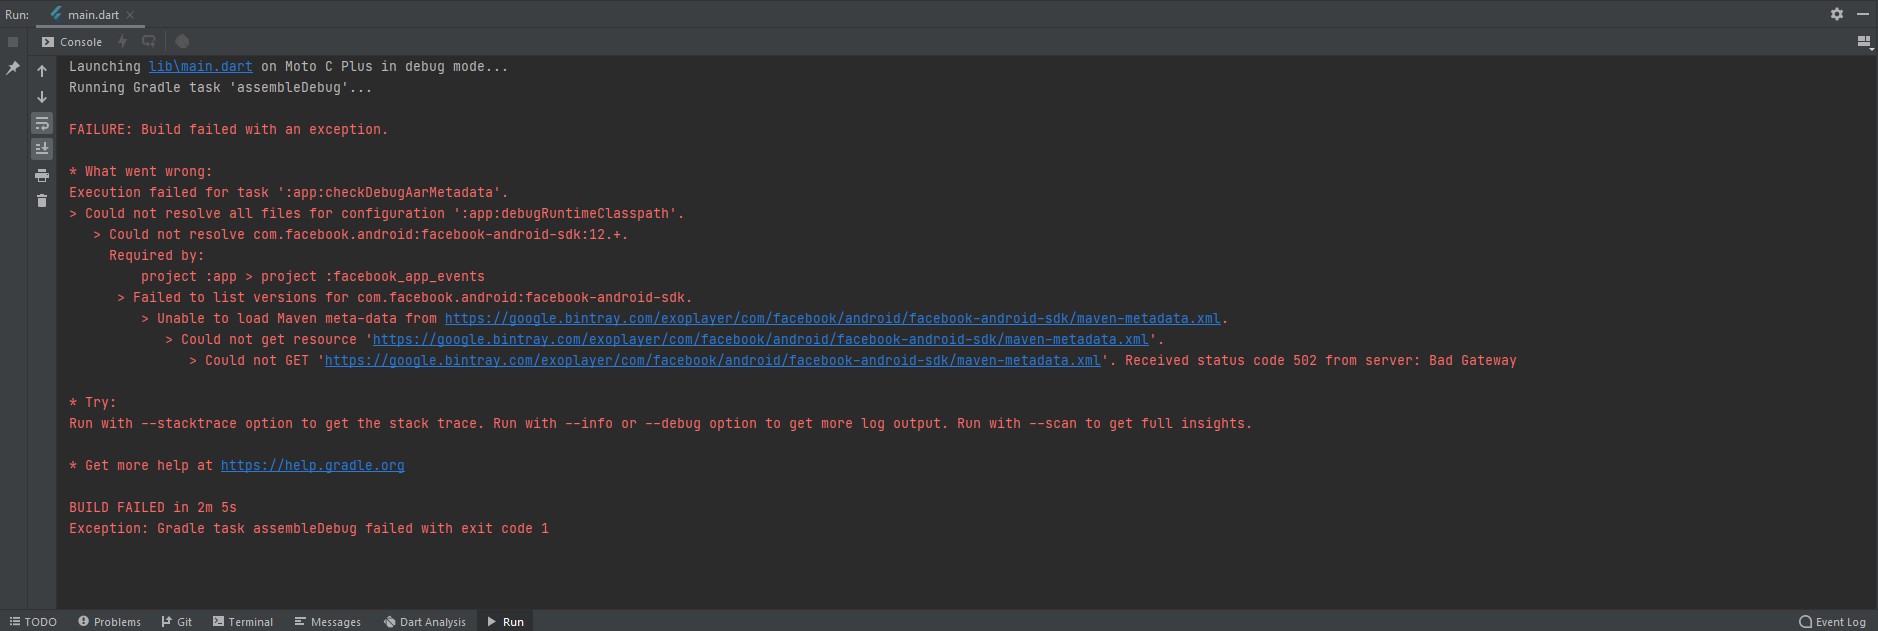This screenshot has height=631, width=1878.
Task: Click 'Could not resolve com.facebook.android:facebook-android-sdk:12.+' line
Action: coord(361,234)
